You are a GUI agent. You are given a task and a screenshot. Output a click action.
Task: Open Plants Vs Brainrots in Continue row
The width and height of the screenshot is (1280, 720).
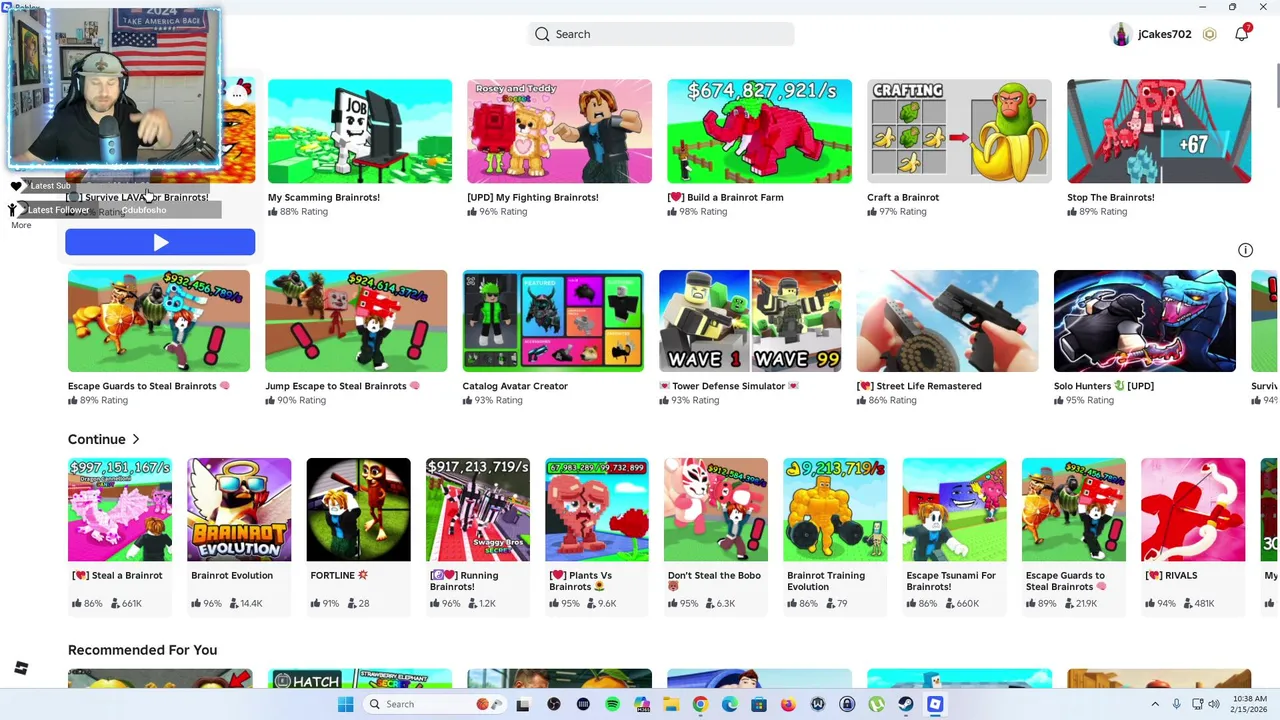[597, 510]
